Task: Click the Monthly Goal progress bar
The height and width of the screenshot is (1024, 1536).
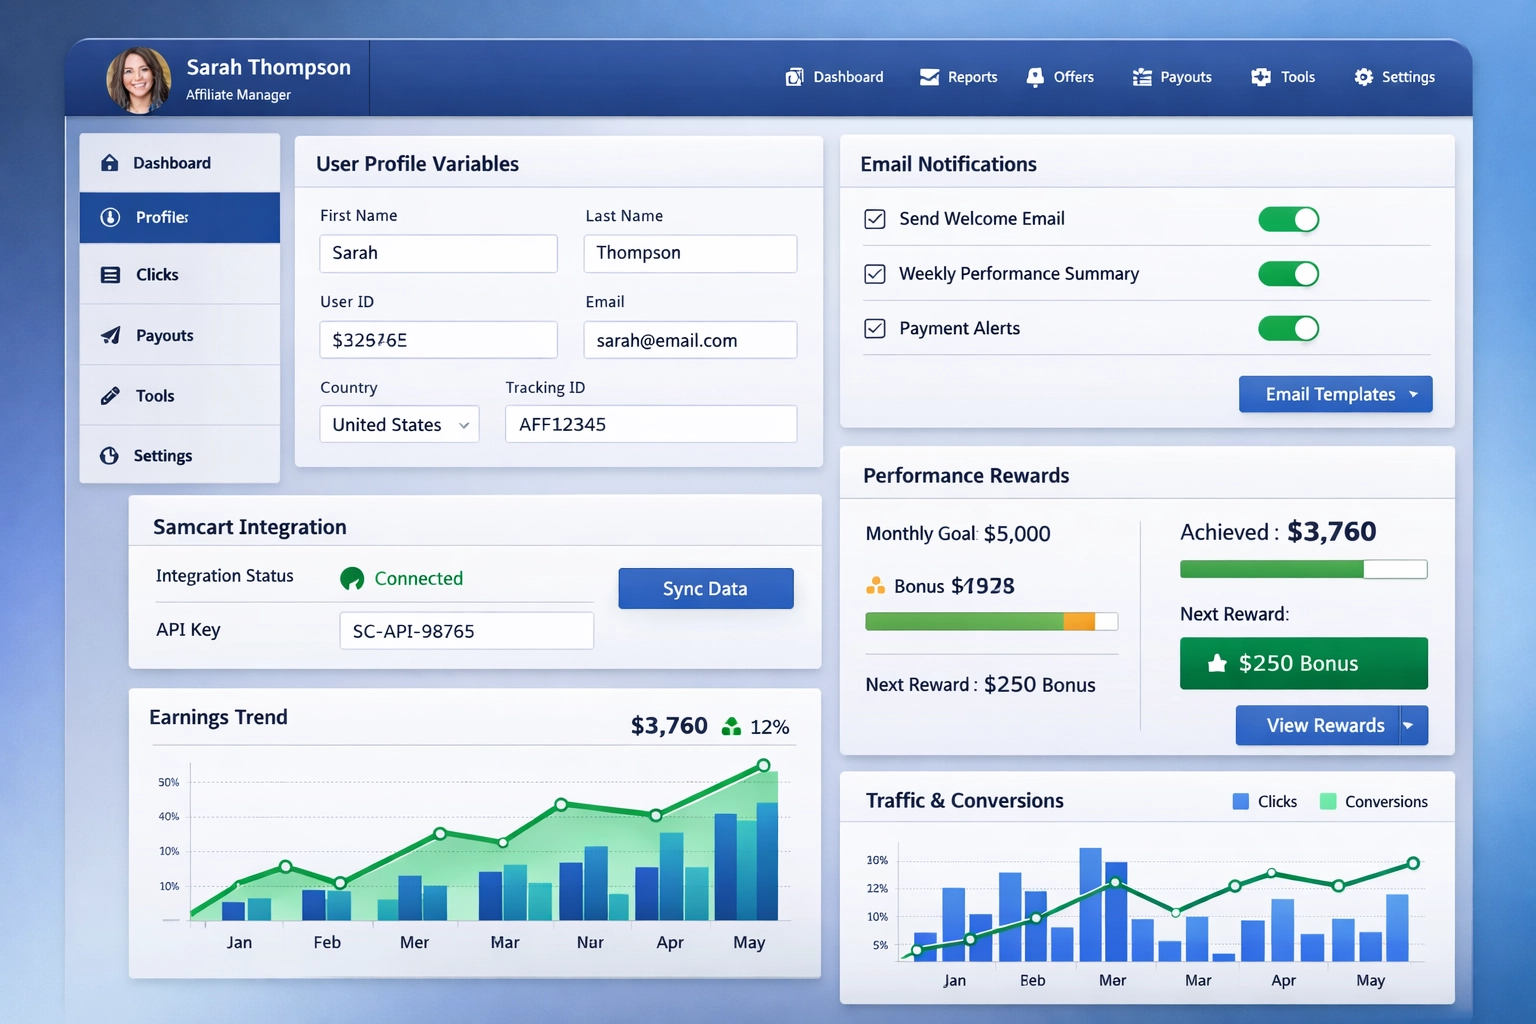Action: (x=991, y=620)
